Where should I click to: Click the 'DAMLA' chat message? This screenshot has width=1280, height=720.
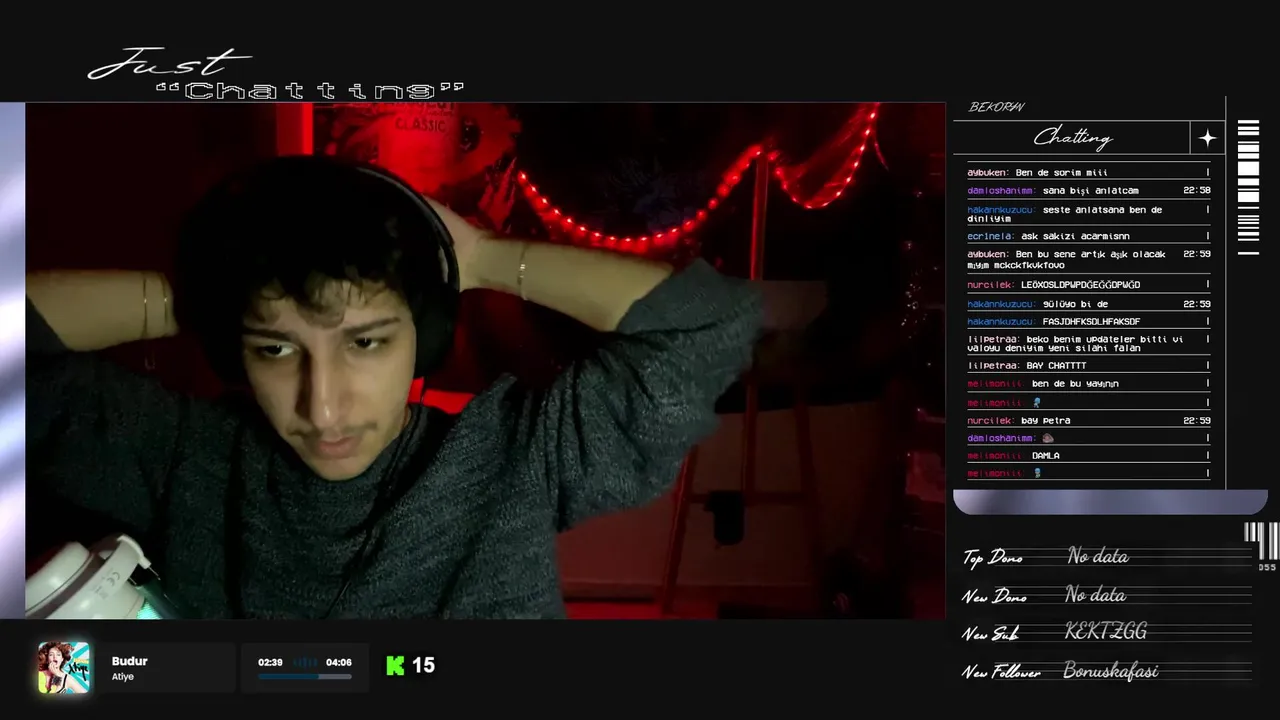pos(1045,456)
